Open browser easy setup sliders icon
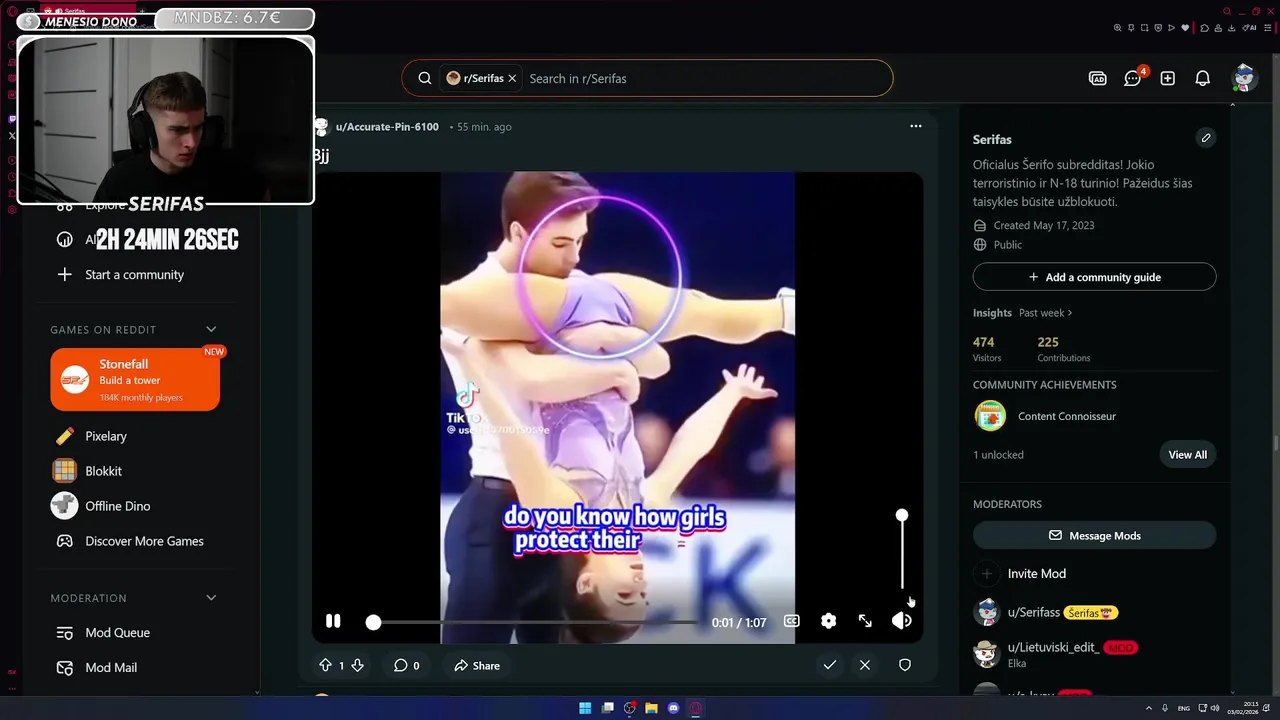The height and width of the screenshot is (720, 1280). pyautogui.click(x=1267, y=28)
